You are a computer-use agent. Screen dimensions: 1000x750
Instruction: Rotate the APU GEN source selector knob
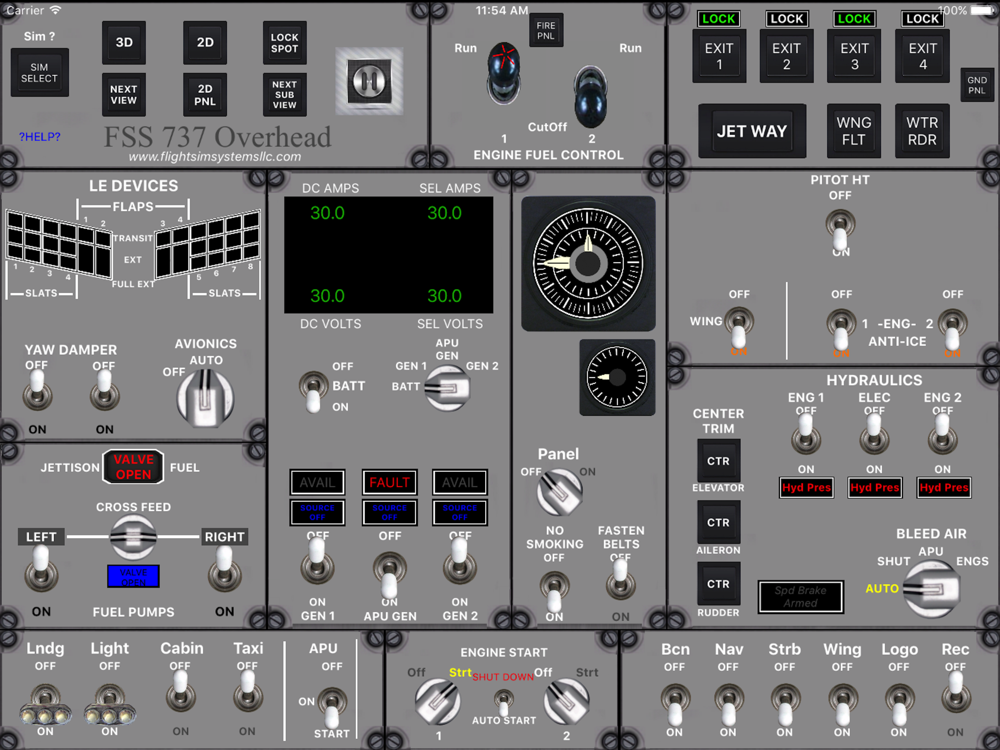[x=448, y=388]
